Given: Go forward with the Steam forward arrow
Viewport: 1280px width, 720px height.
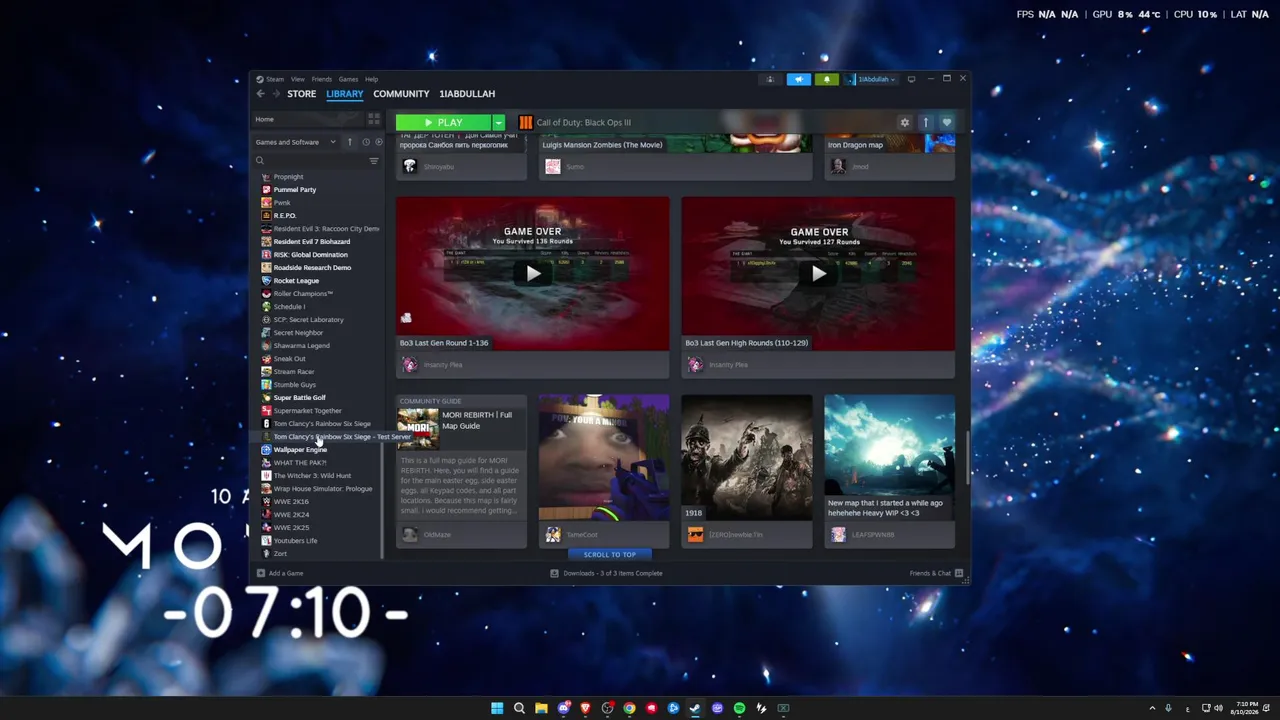Looking at the screenshot, I should coord(276,94).
